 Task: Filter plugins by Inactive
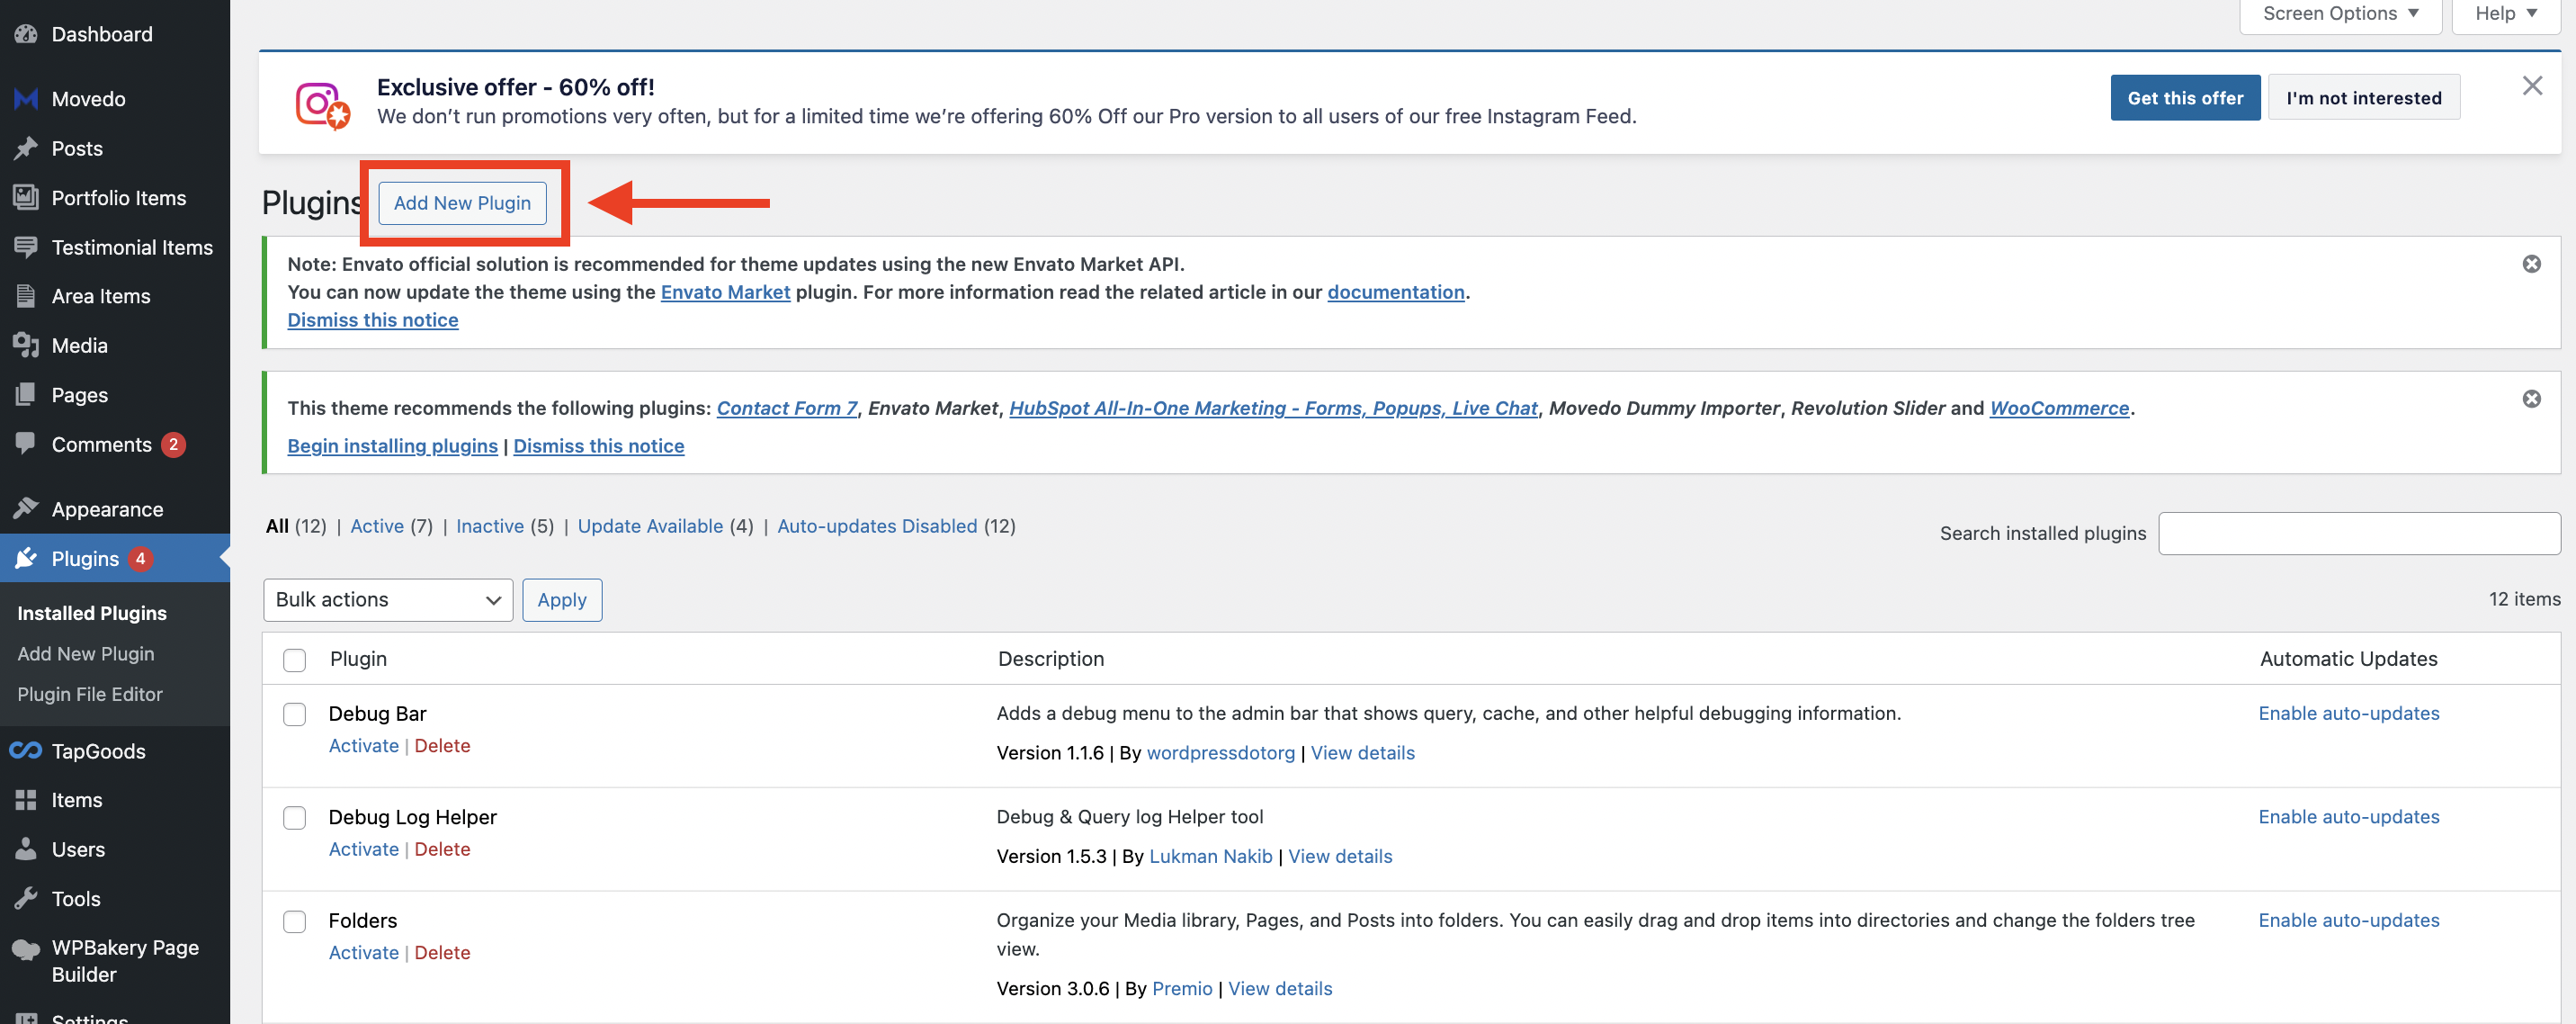[490, 526]
